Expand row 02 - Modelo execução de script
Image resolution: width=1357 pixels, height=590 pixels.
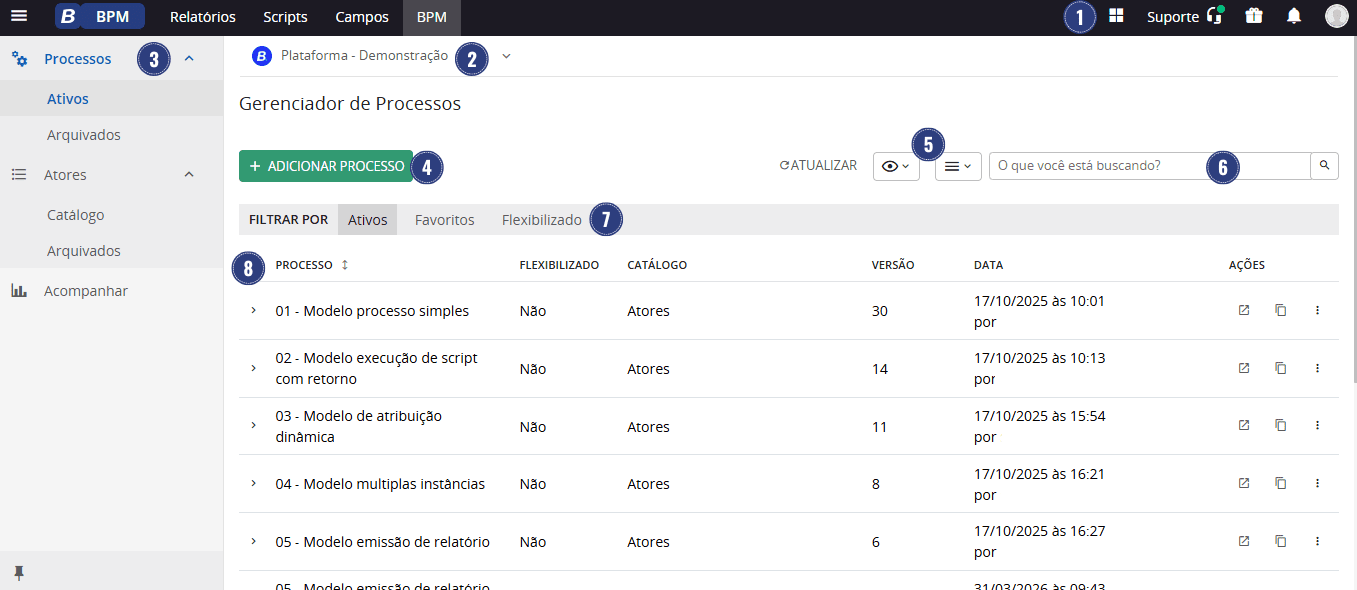253,369
